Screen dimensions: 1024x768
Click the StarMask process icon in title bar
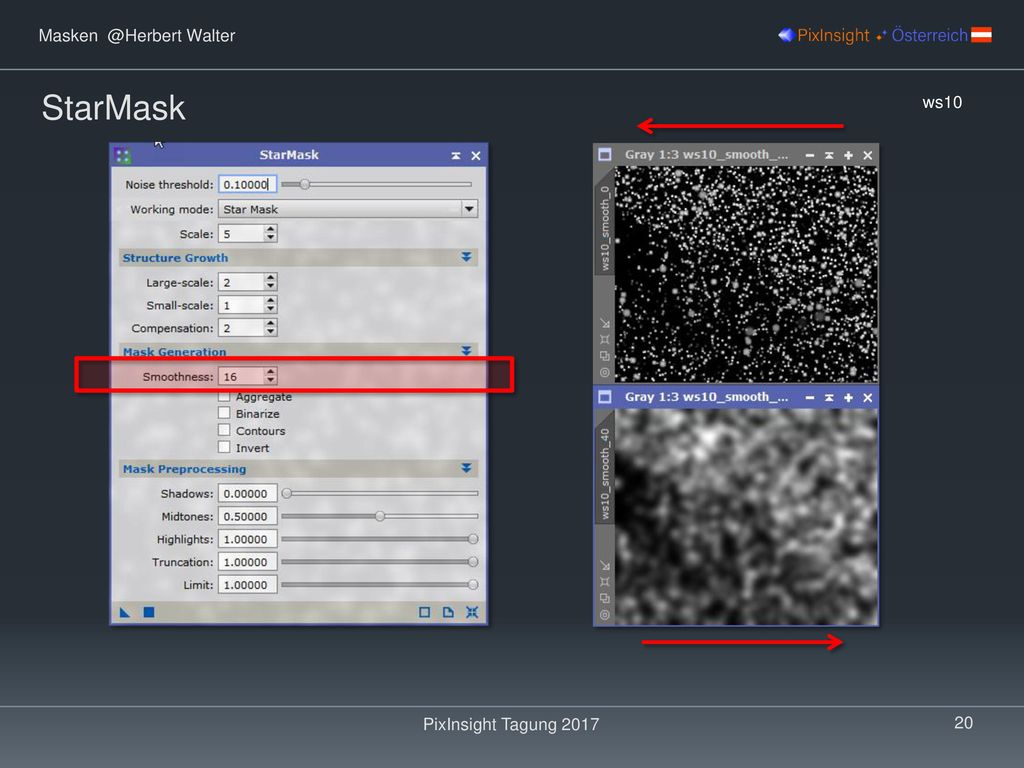point(122,155)
